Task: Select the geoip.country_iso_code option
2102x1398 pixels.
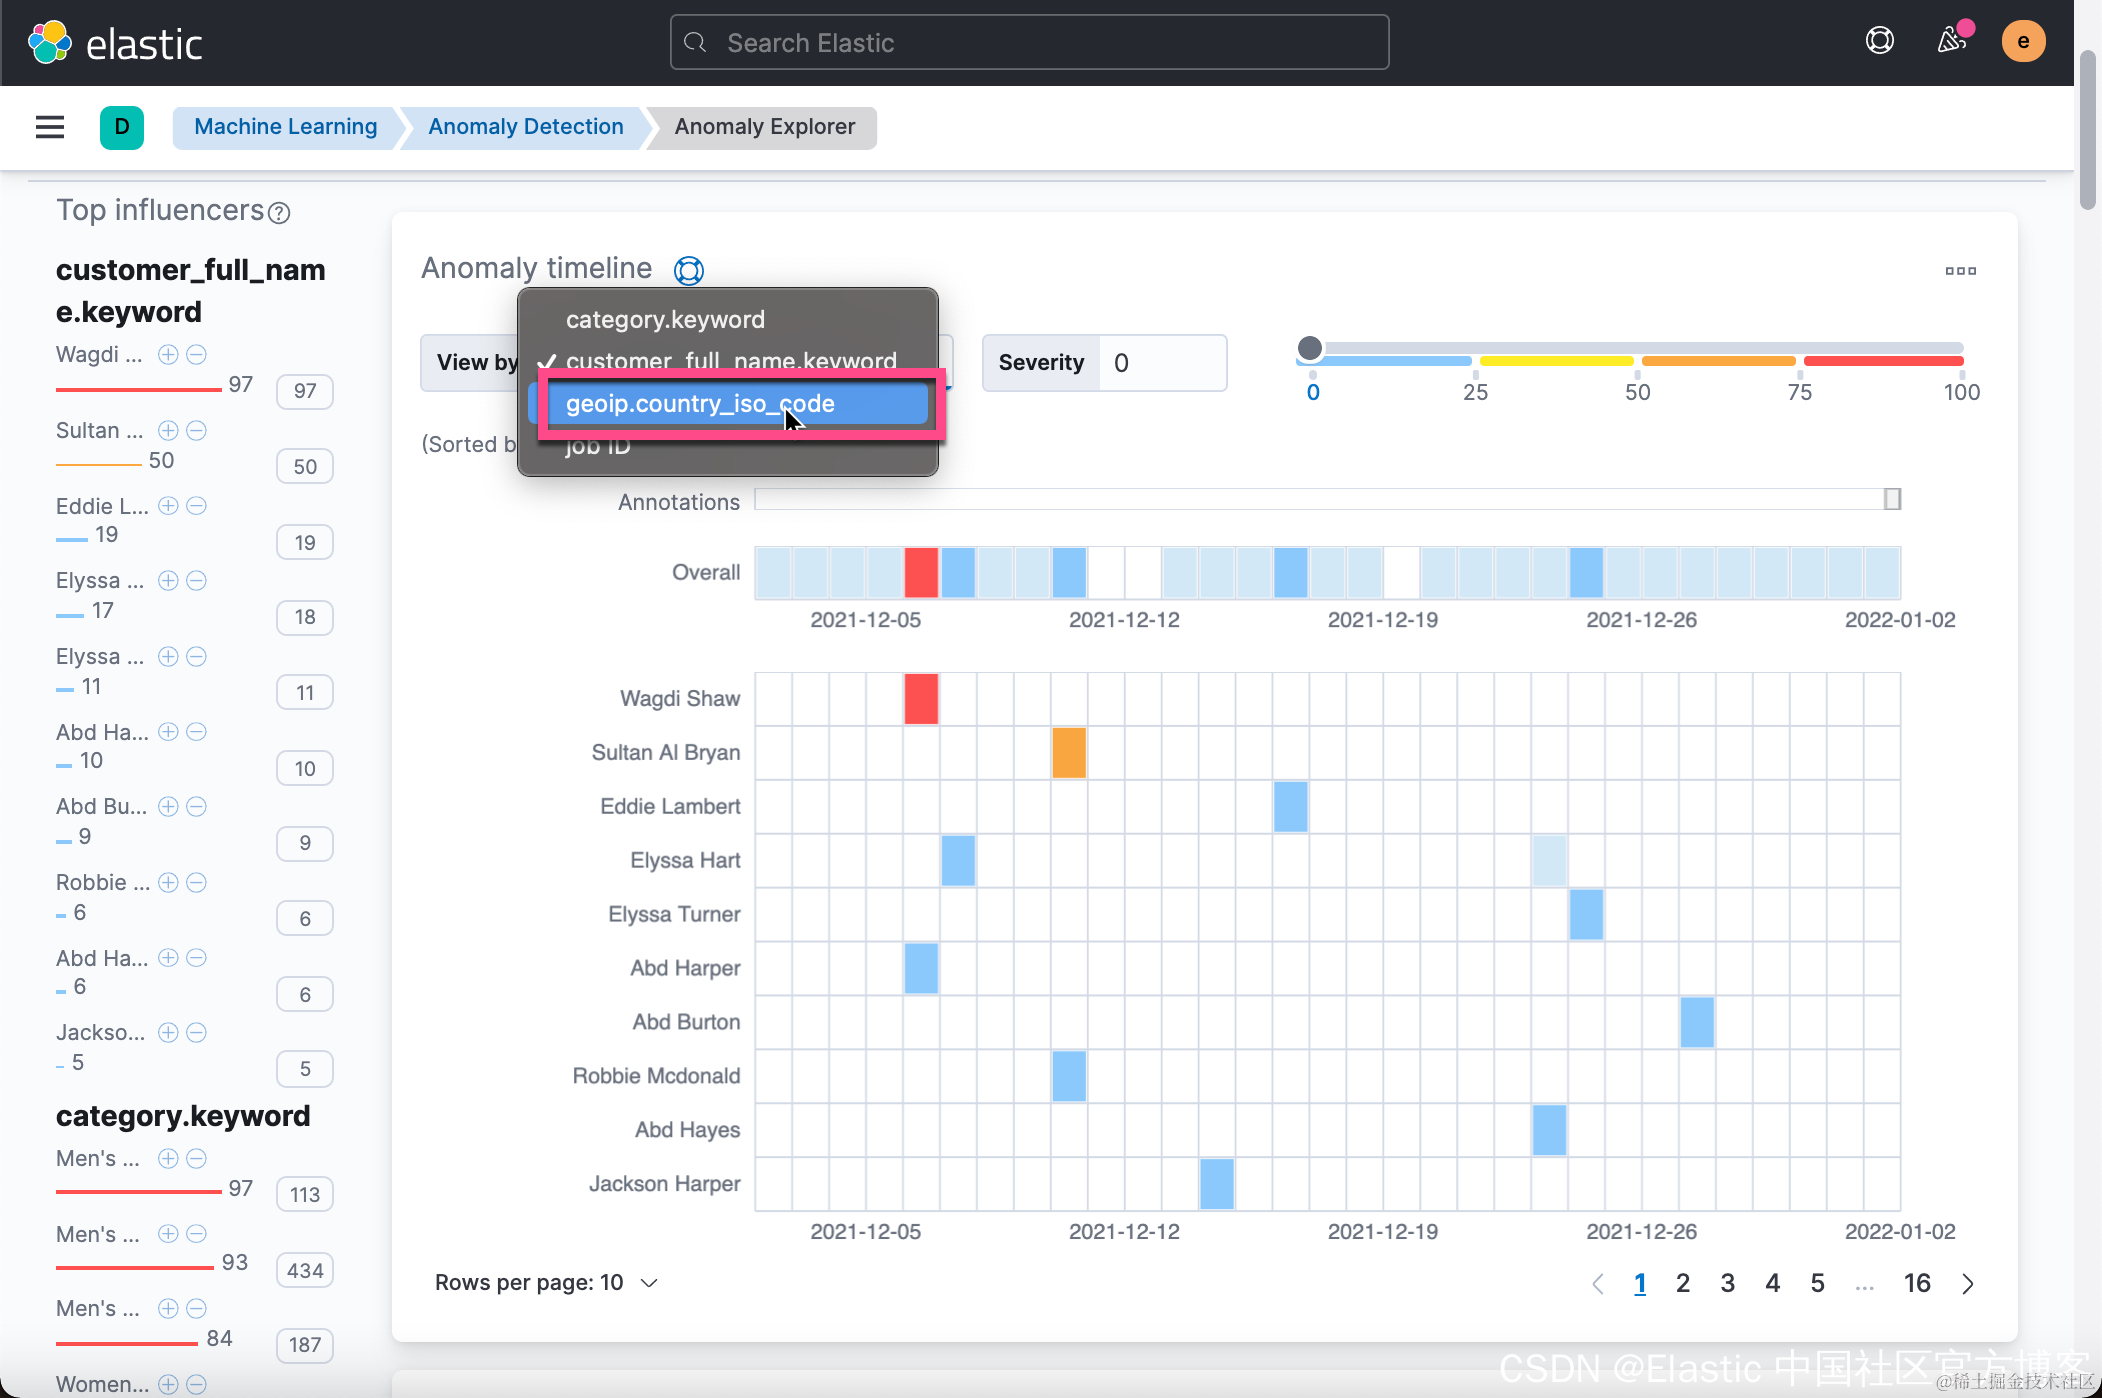Action: coord(700,404)
